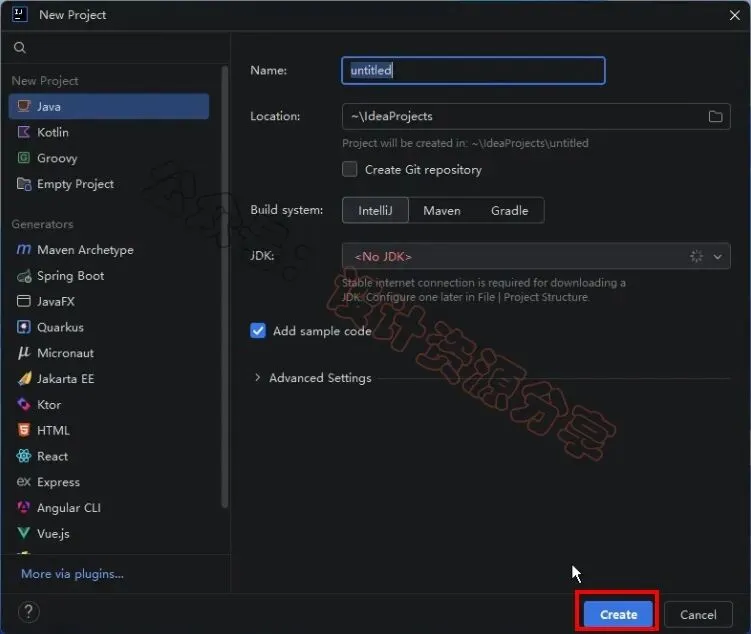
Task: Click the IntelliJ IDEA logo in title bar
Action: coord(20,14)
